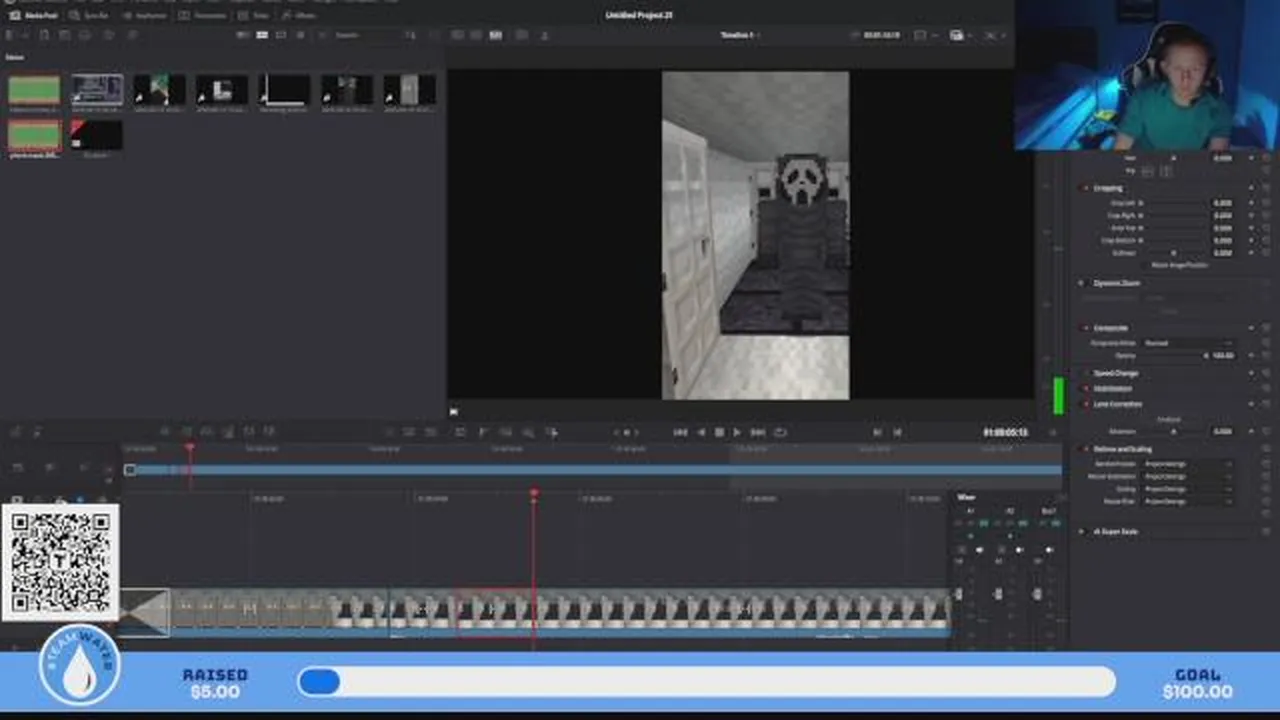Jump to first frame with transport button
Image resolution: width=1280 pixels, height=720 pixels.
pos(680,432)
